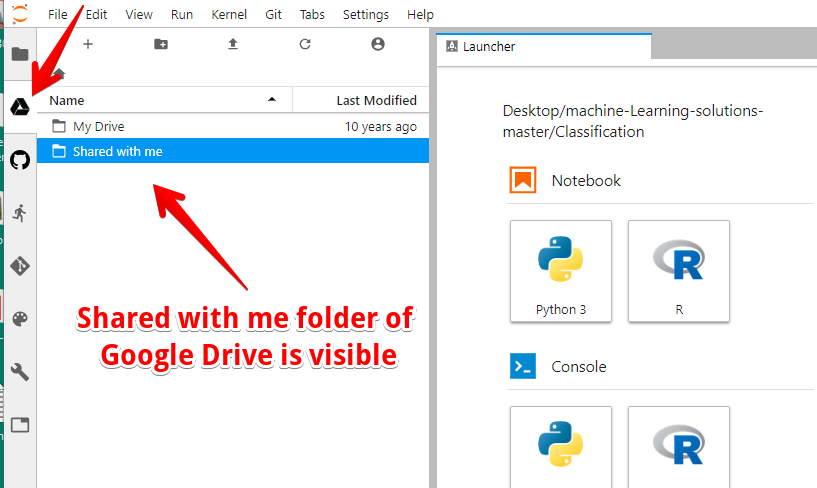Click the New Folder toolbar icon
This screenshot has width=817, height=488.
point(161,44)
